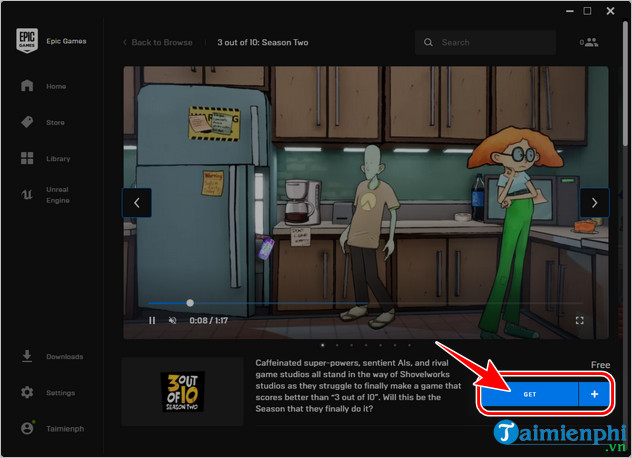Viewport: 632px width, 458px height.
Task: Click the video progress slider handle
Action: tap(190, 303)
